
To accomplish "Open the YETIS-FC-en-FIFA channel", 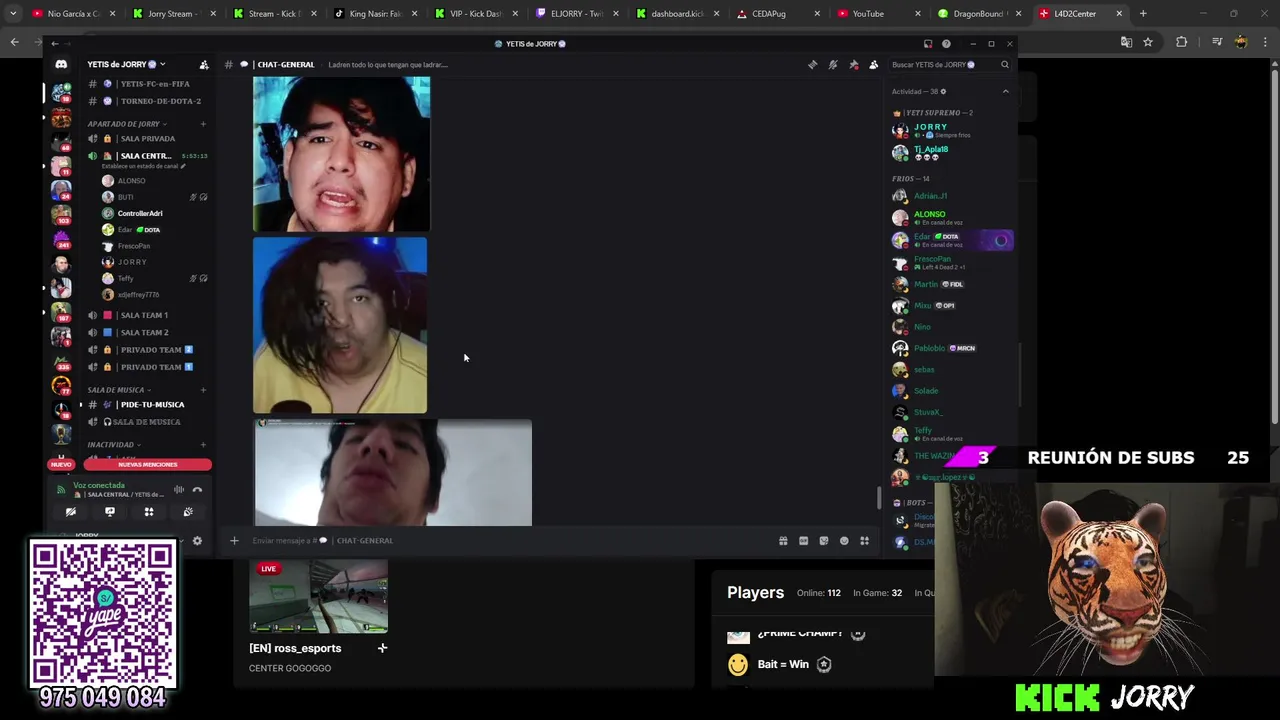I will point(148,84).
